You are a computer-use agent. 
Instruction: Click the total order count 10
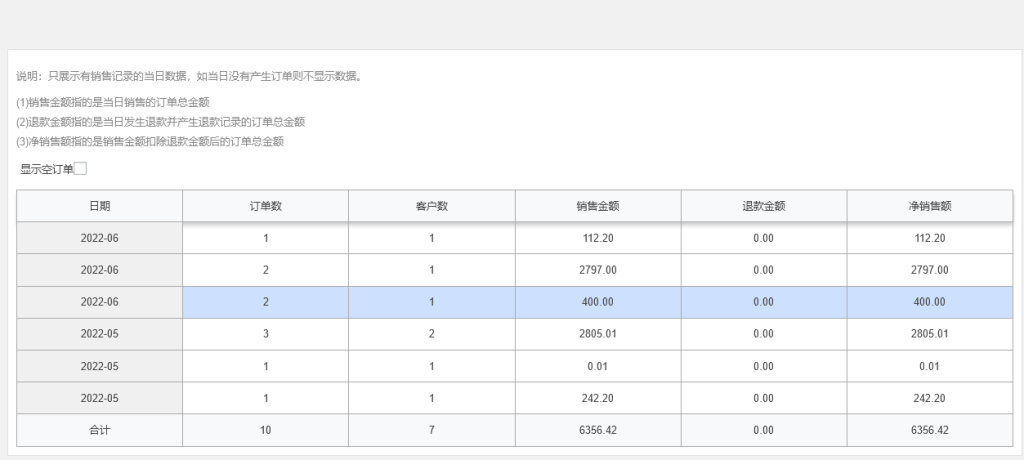point(265,430)
